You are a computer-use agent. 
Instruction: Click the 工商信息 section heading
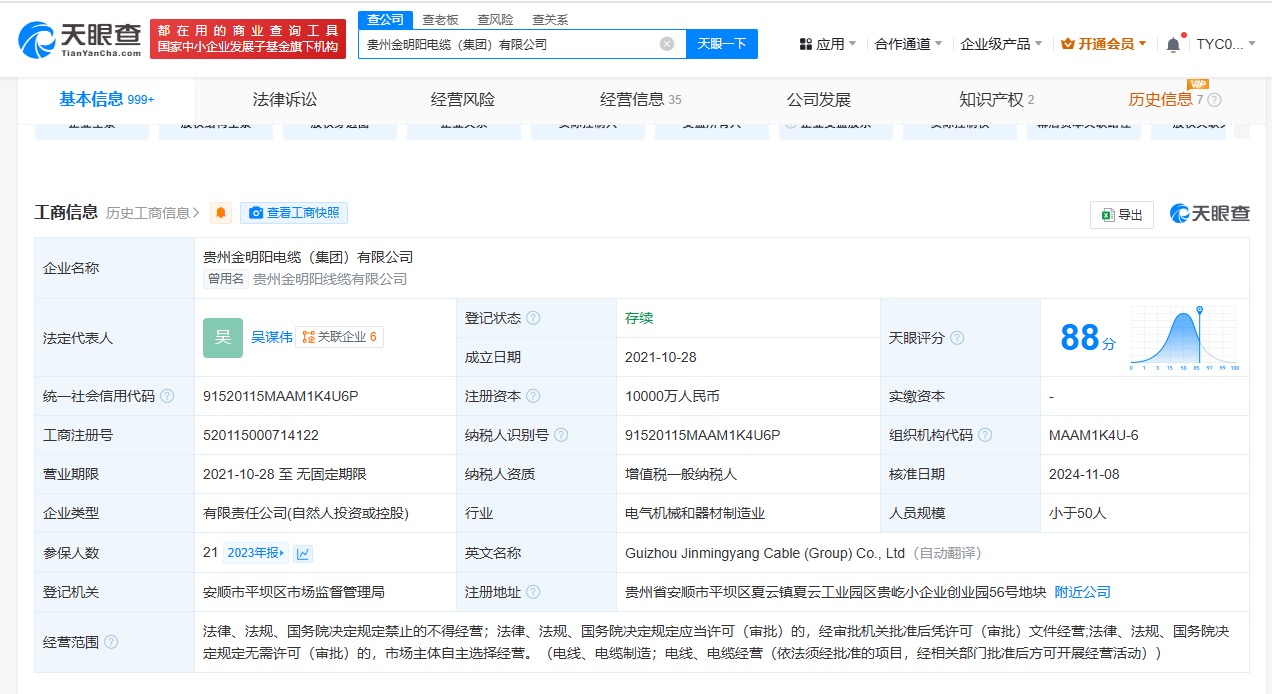[66, 212]
